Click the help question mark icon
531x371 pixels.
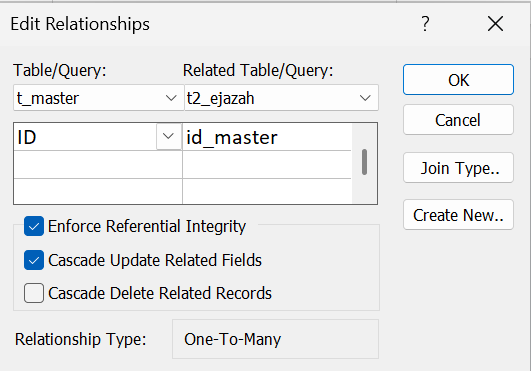point(425,24)
